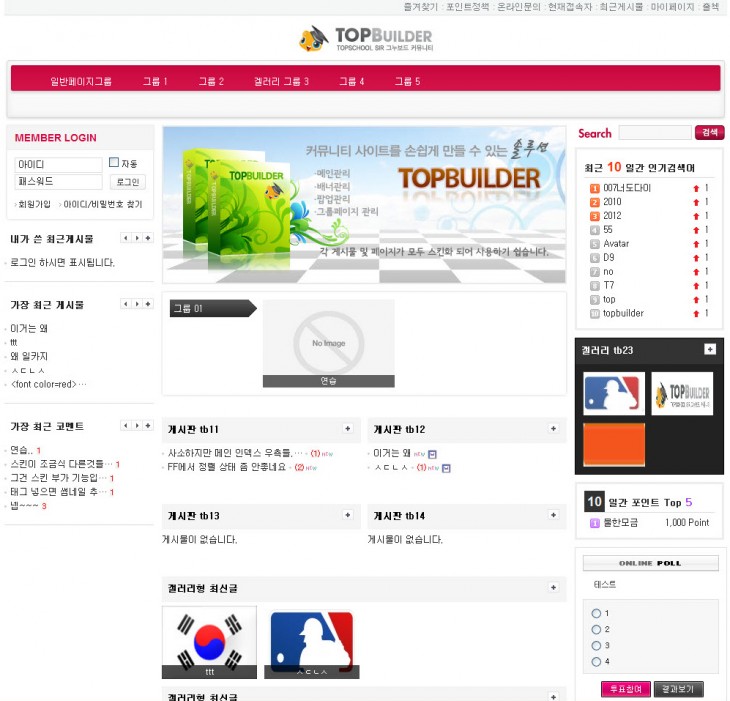Open more for 게시판 tb14 board
730x701 pixels.
pos(553,515)
